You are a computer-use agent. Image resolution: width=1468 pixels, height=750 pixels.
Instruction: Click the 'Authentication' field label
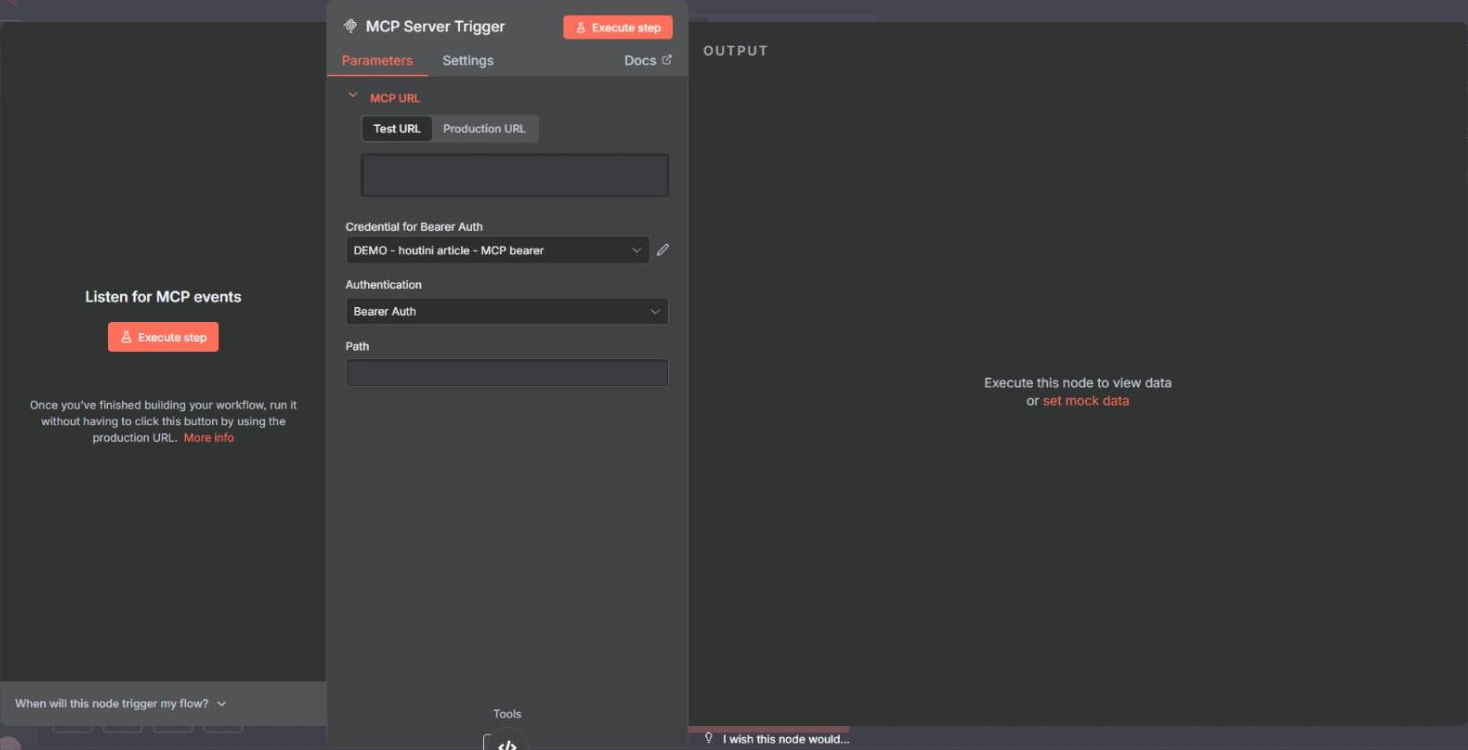pyautogui.click(x=384, y=285)
